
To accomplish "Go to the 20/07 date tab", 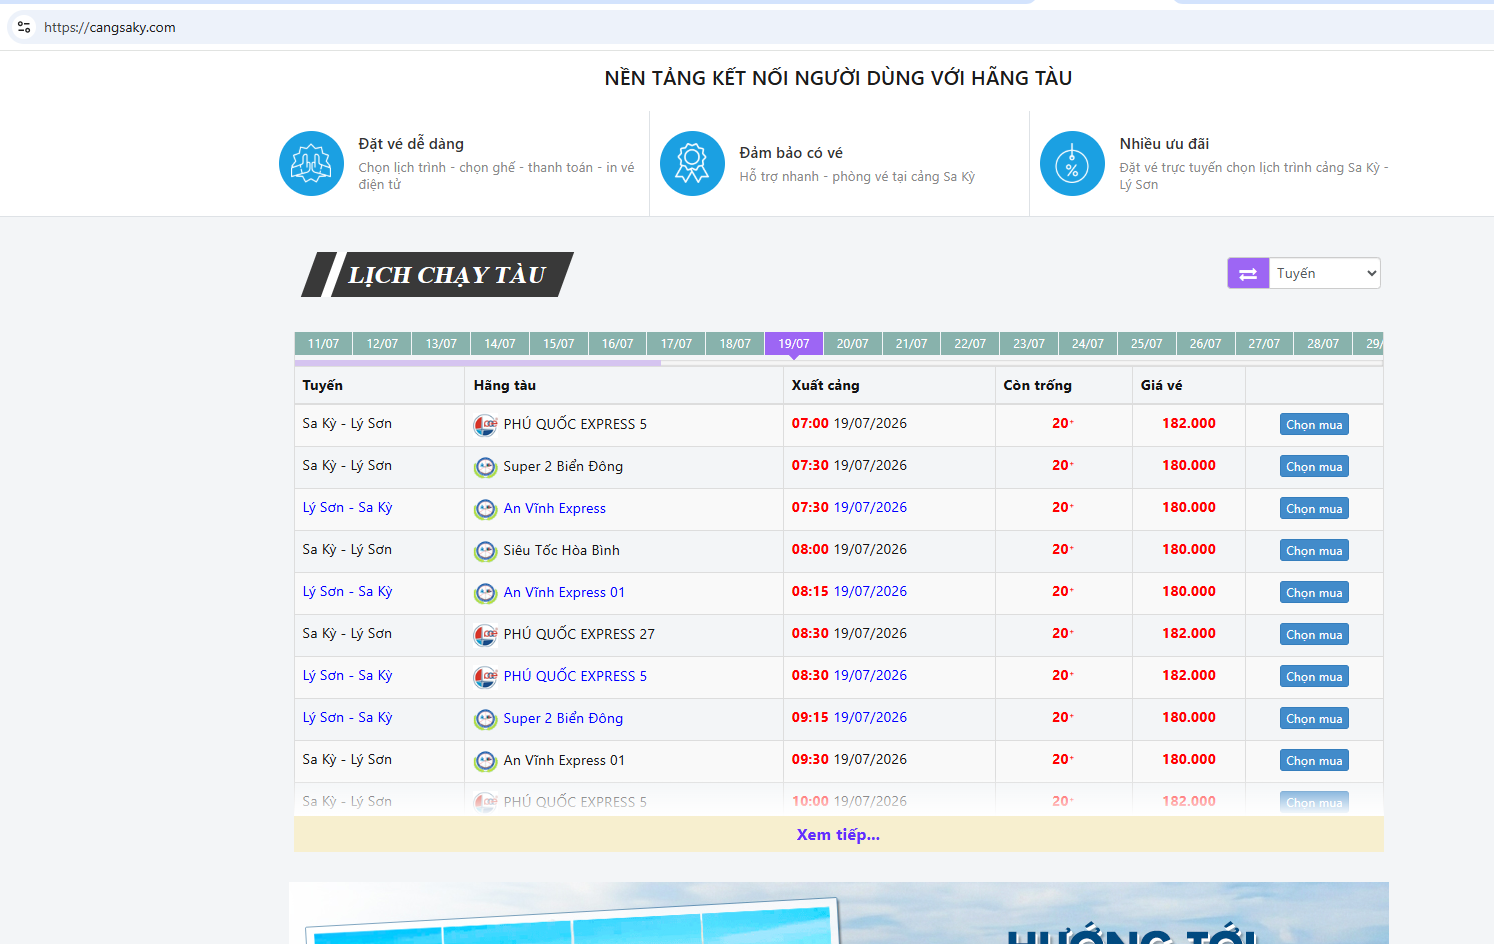I will (853, 344).
